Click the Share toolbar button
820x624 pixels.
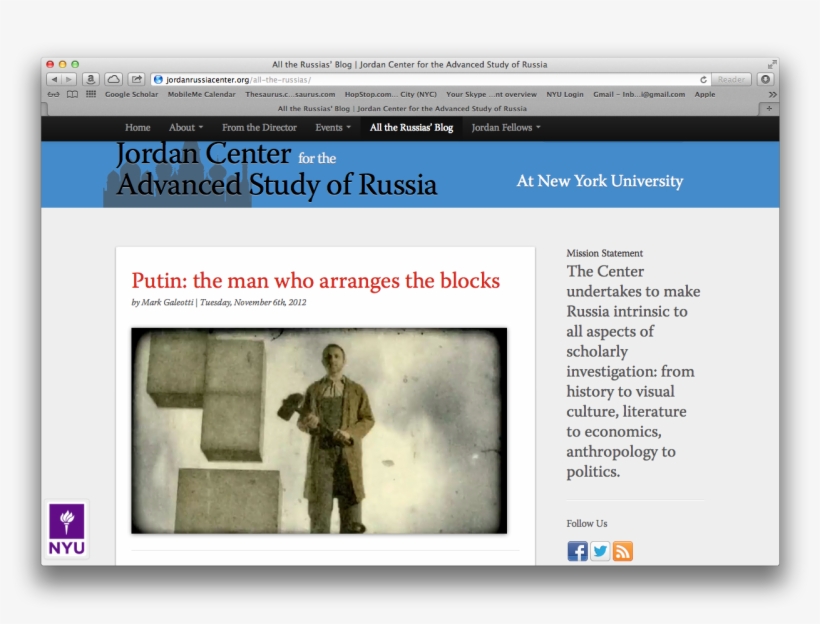click(x=136, y=80)
